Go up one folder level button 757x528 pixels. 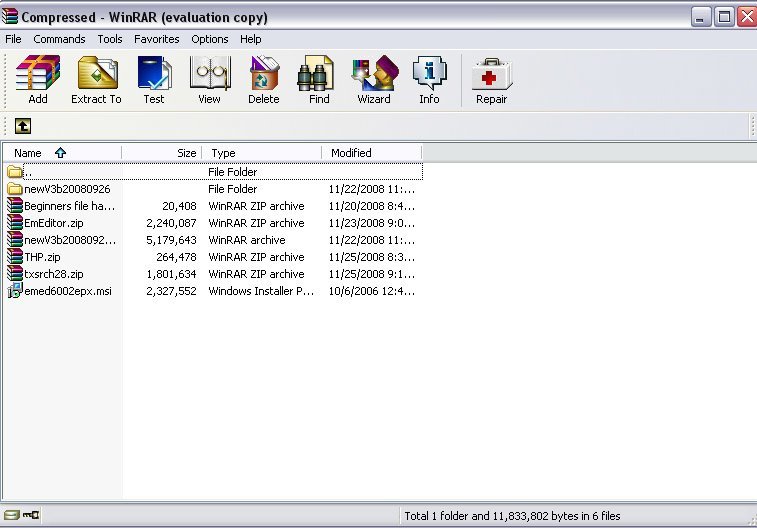click(23, 126)
